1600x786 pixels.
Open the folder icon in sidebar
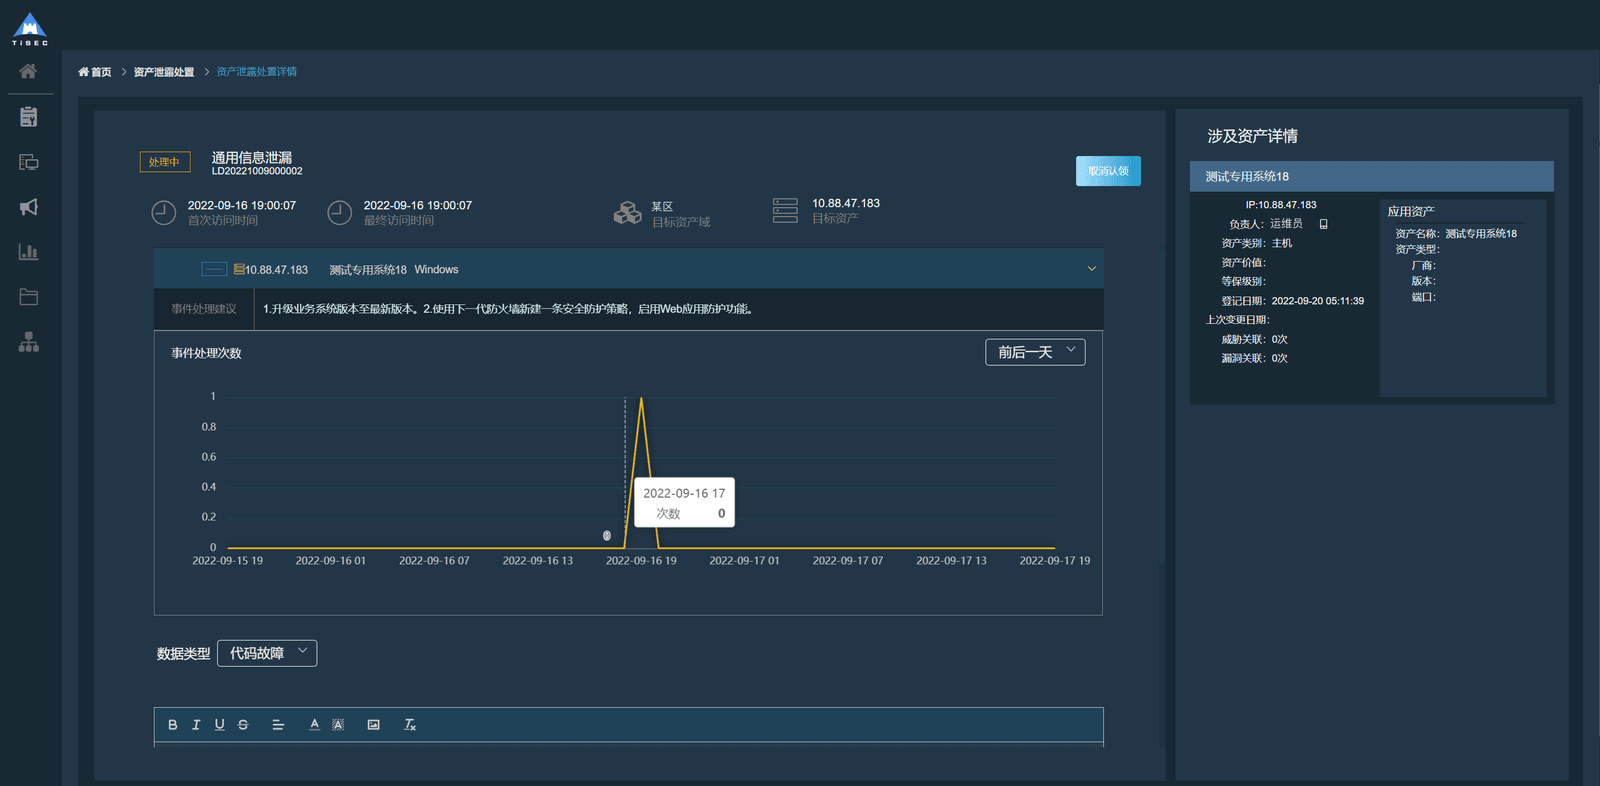(x=29, y=297)
